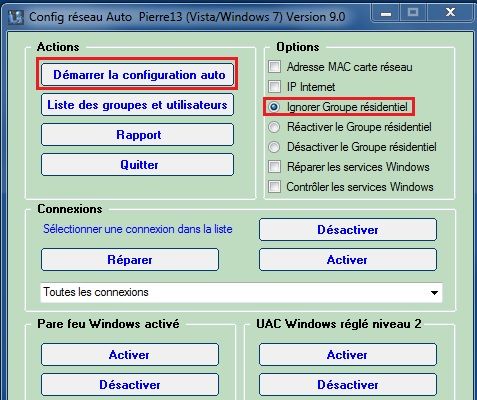Click Réparer in Connexions section
The height and width of the screenshot is (400, 477).
(x=130, y=259)
